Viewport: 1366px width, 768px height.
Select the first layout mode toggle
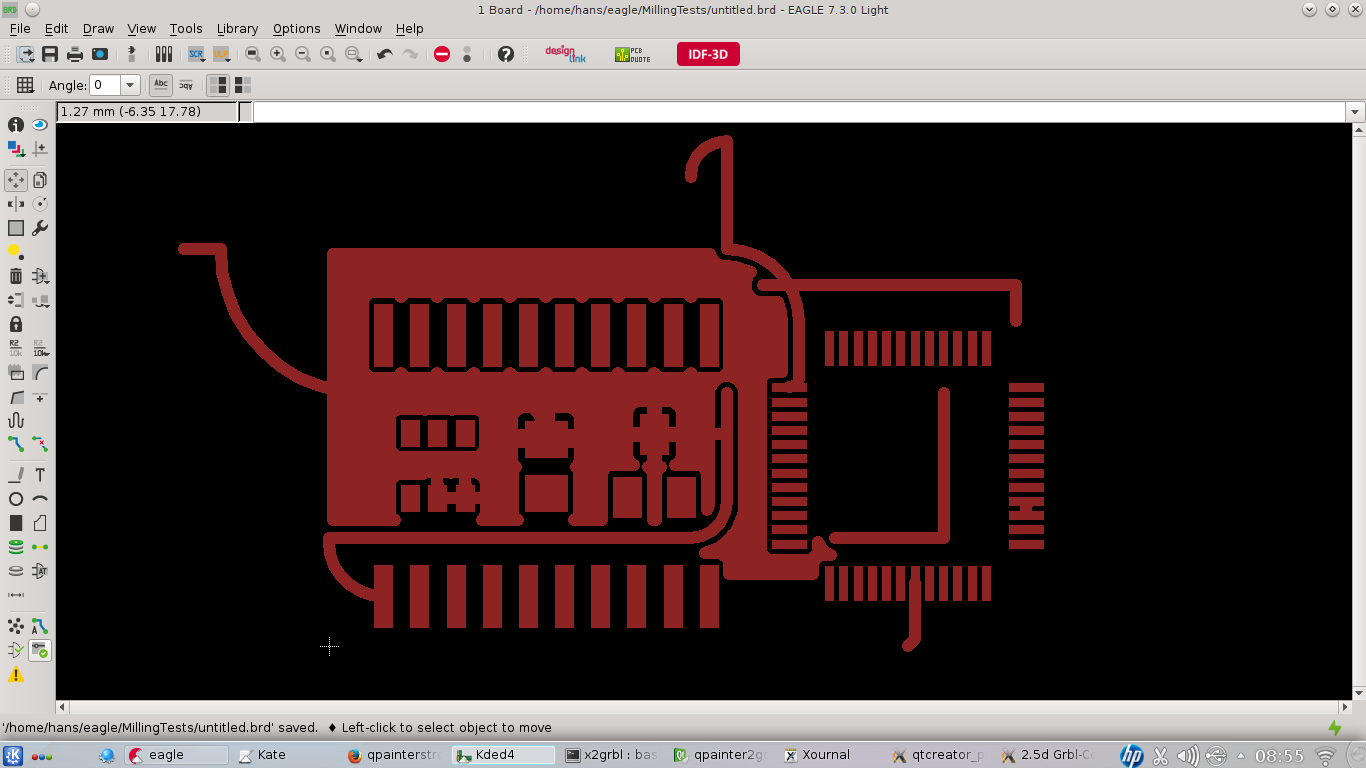[x=218, y=85]
